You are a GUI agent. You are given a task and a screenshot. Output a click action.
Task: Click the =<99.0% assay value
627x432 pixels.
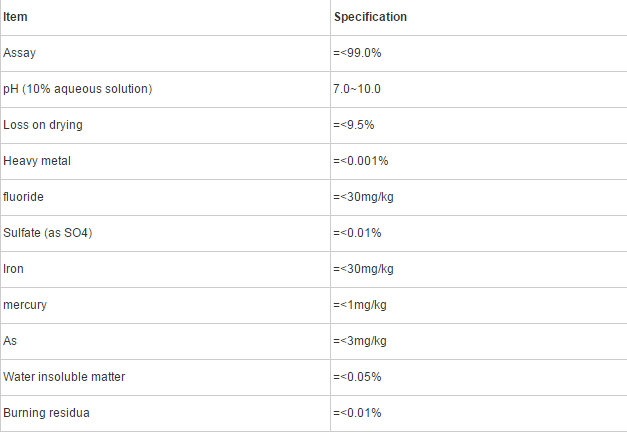click(357, 53)
